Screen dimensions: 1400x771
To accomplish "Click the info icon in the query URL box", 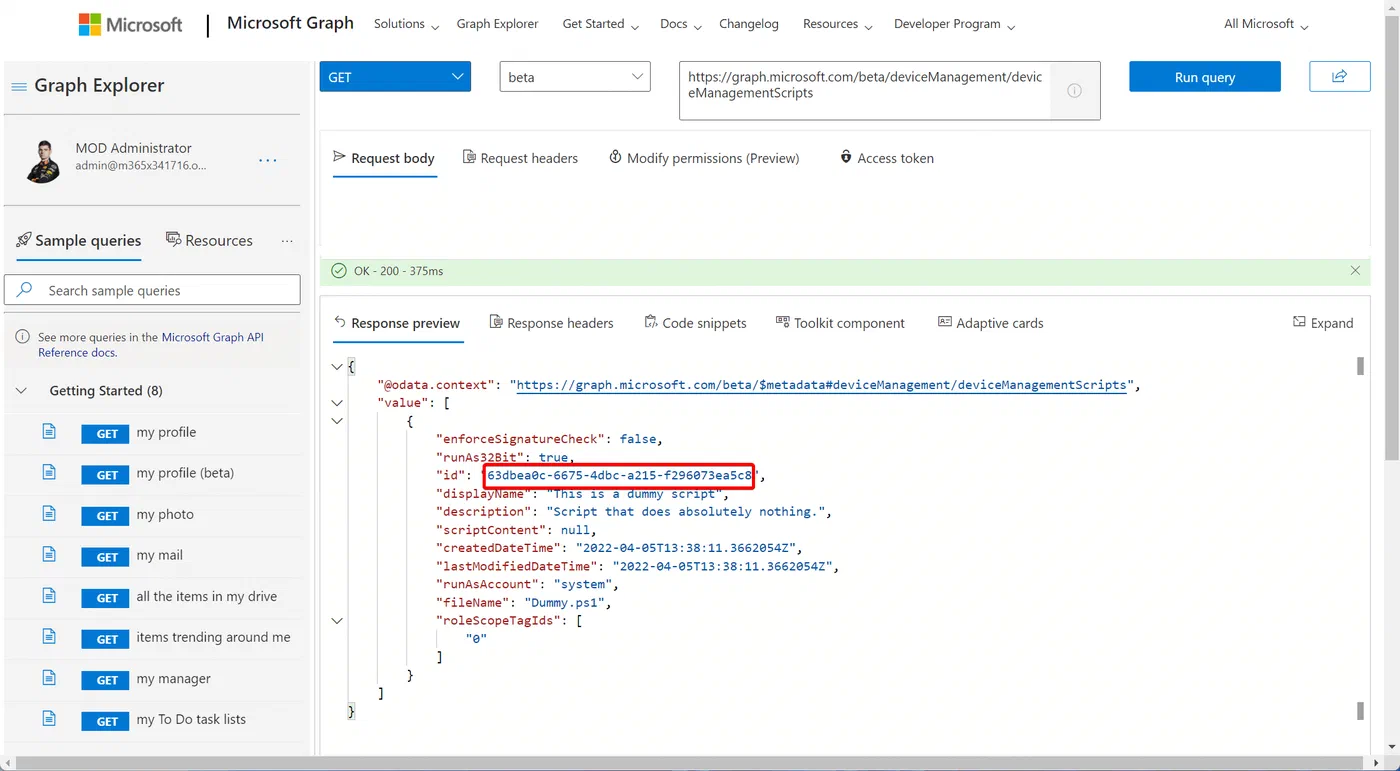I will (1074, 91).
